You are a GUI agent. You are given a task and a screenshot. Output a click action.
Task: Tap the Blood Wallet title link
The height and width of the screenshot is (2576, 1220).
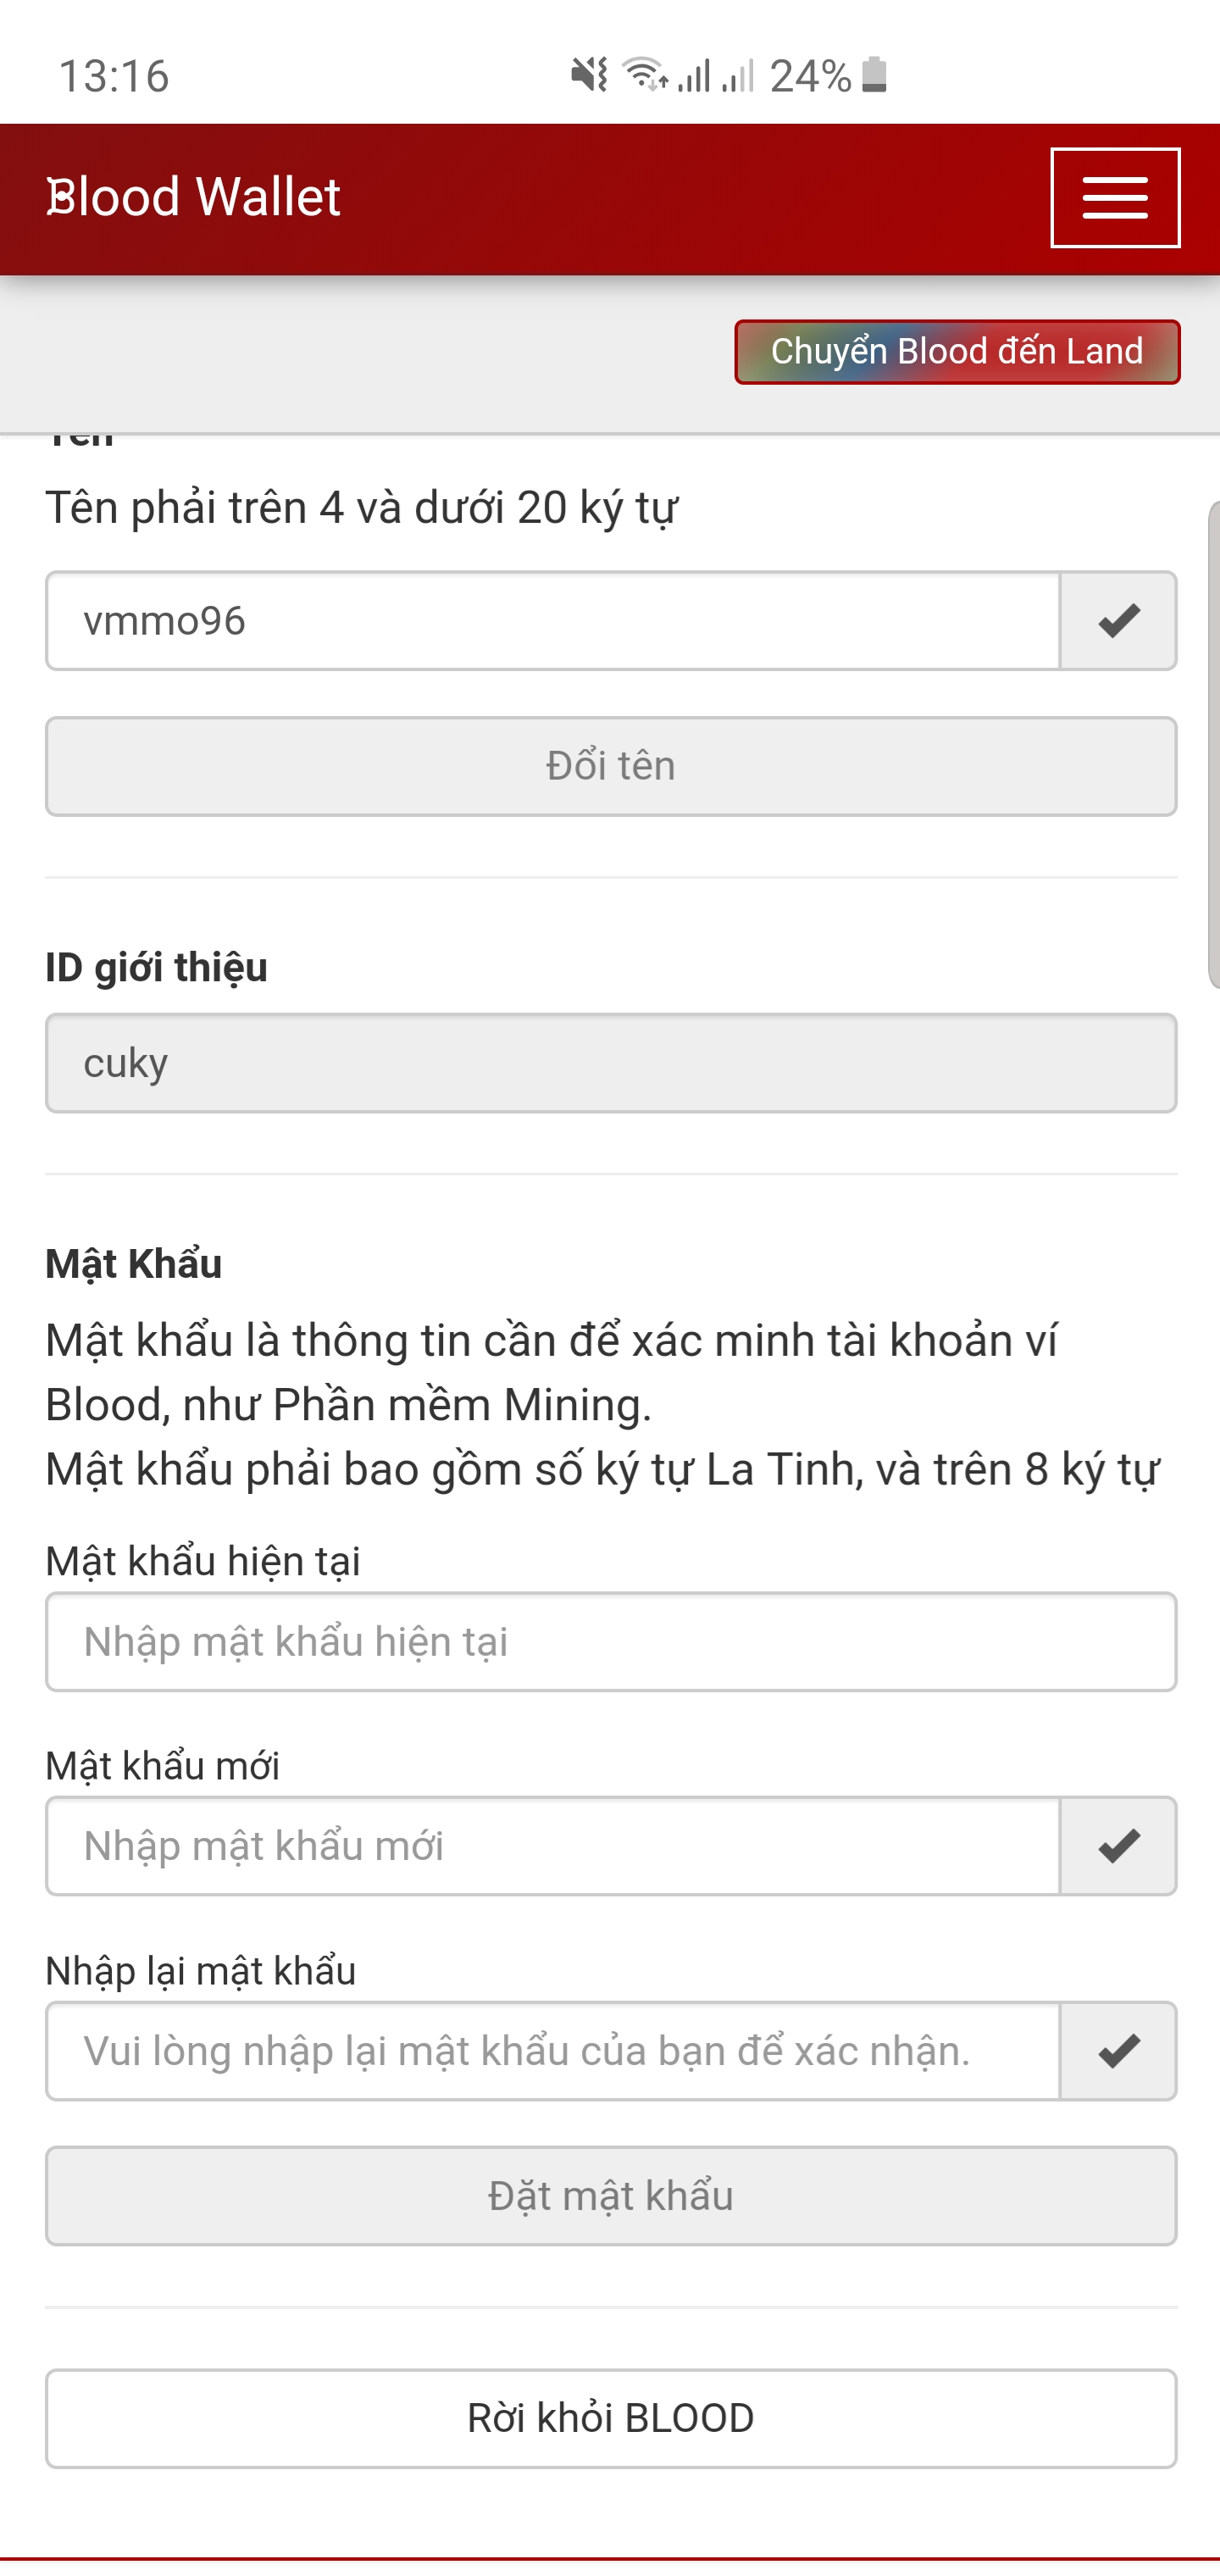click(x=194, y=197)
